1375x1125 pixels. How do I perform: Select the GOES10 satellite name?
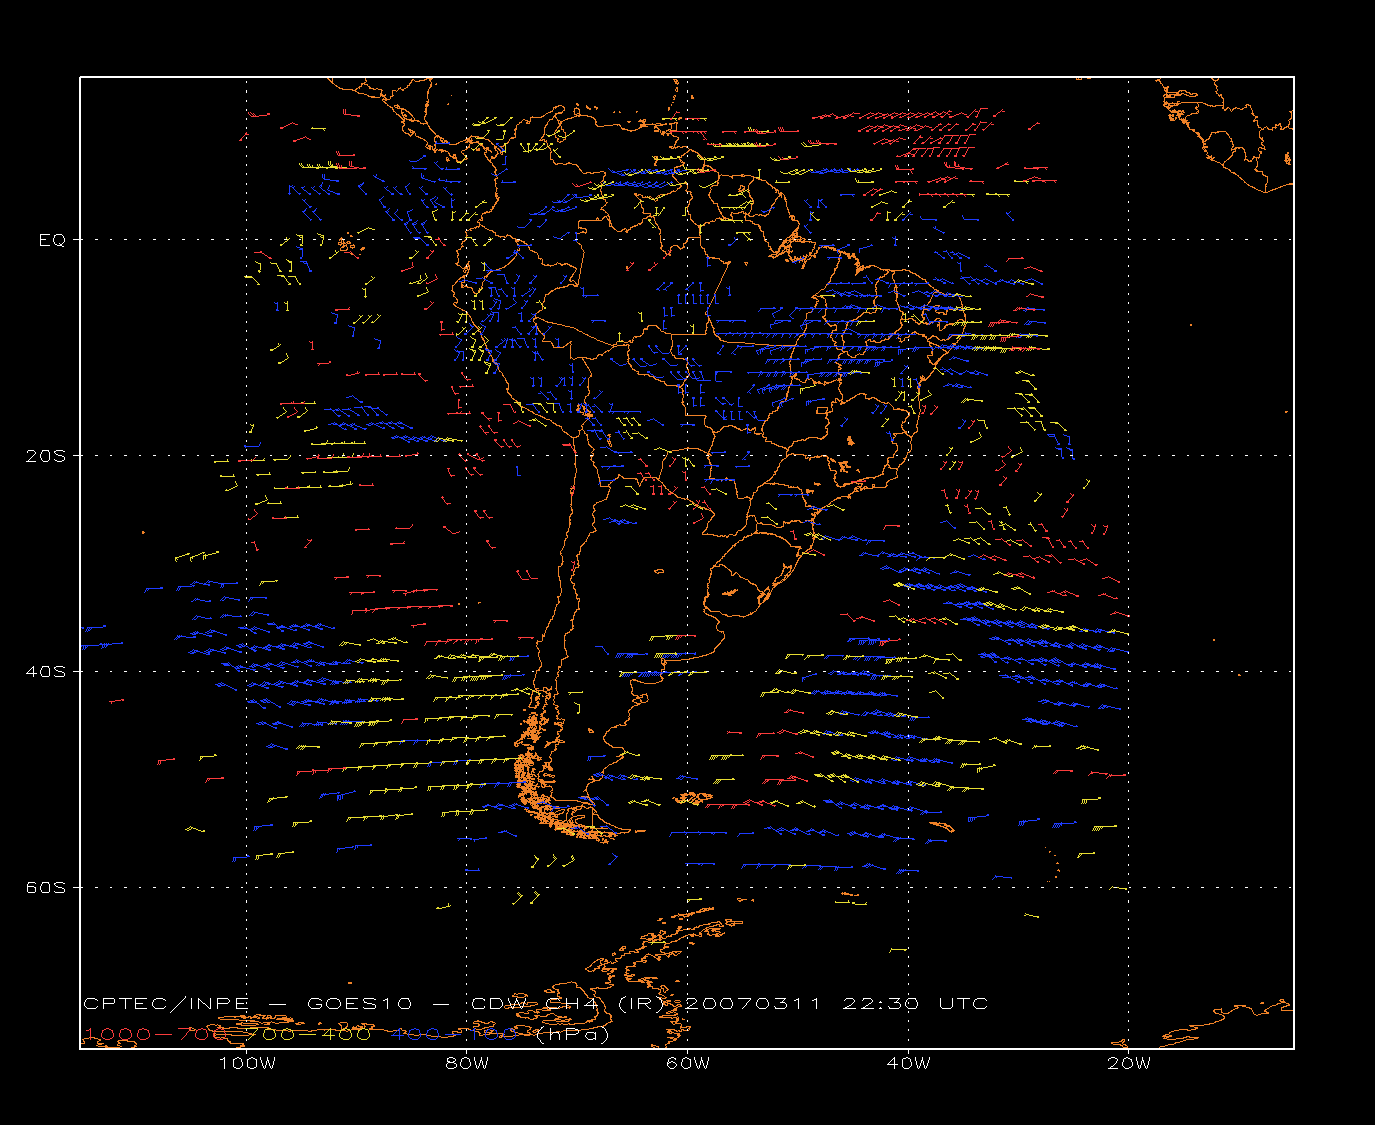click(360, 1004)
